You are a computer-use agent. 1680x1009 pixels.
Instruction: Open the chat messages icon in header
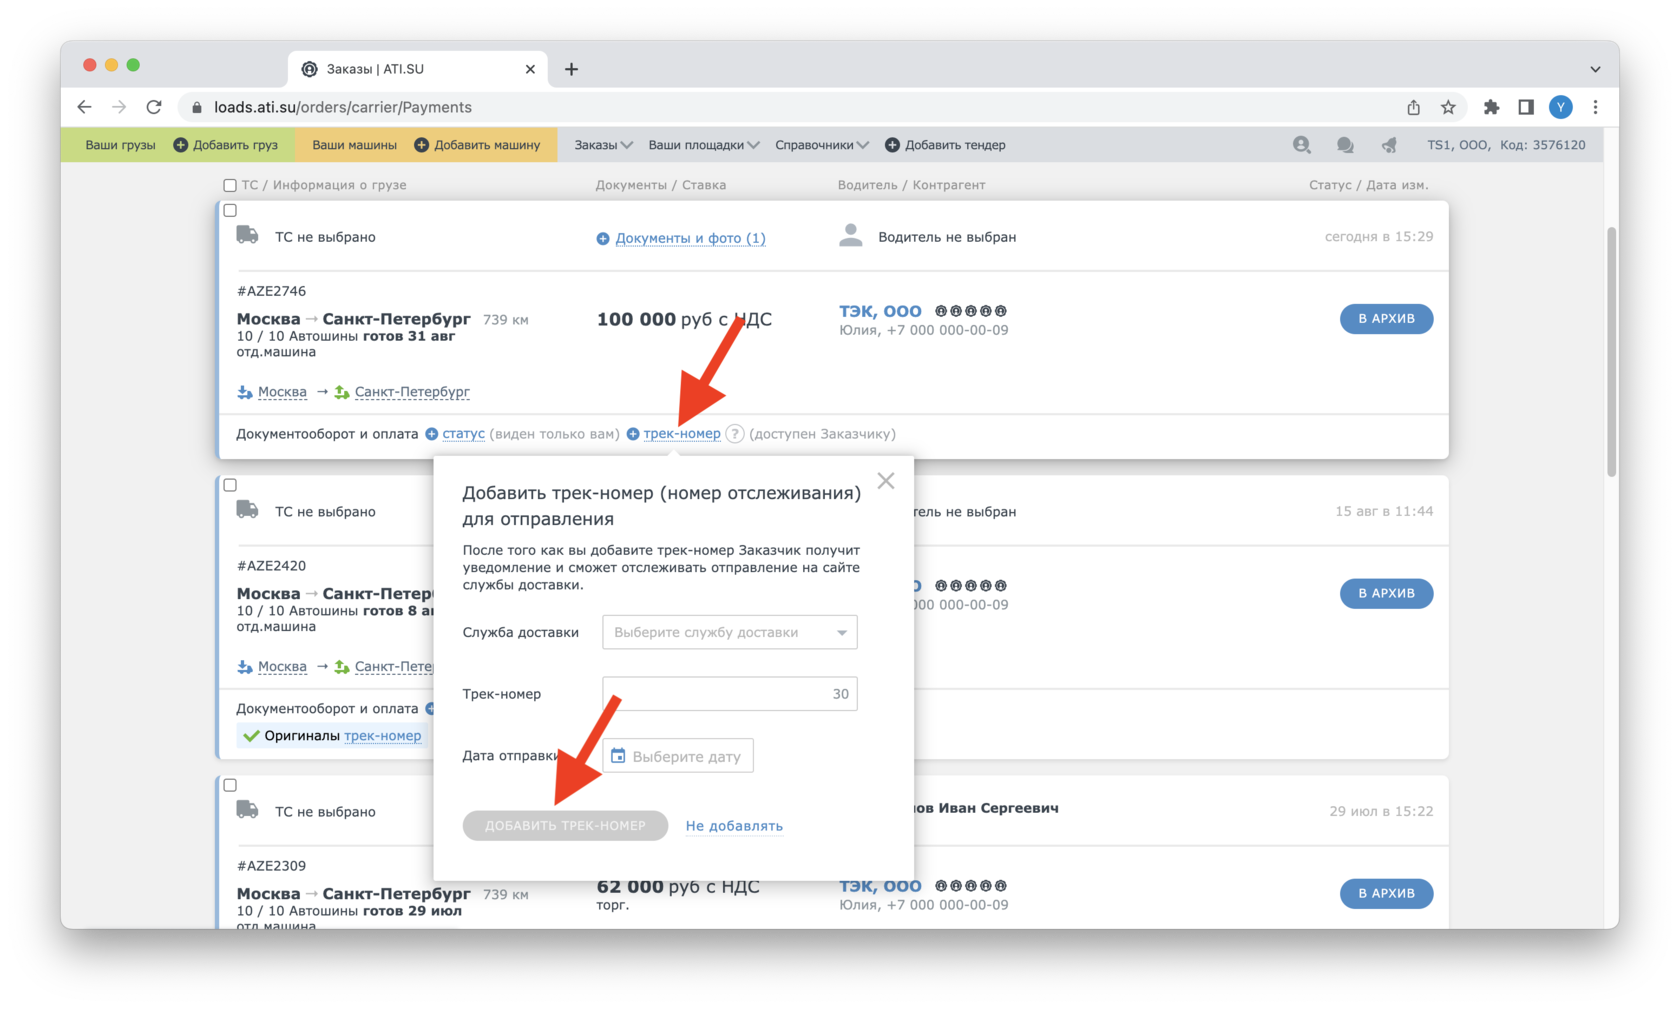1345,145
